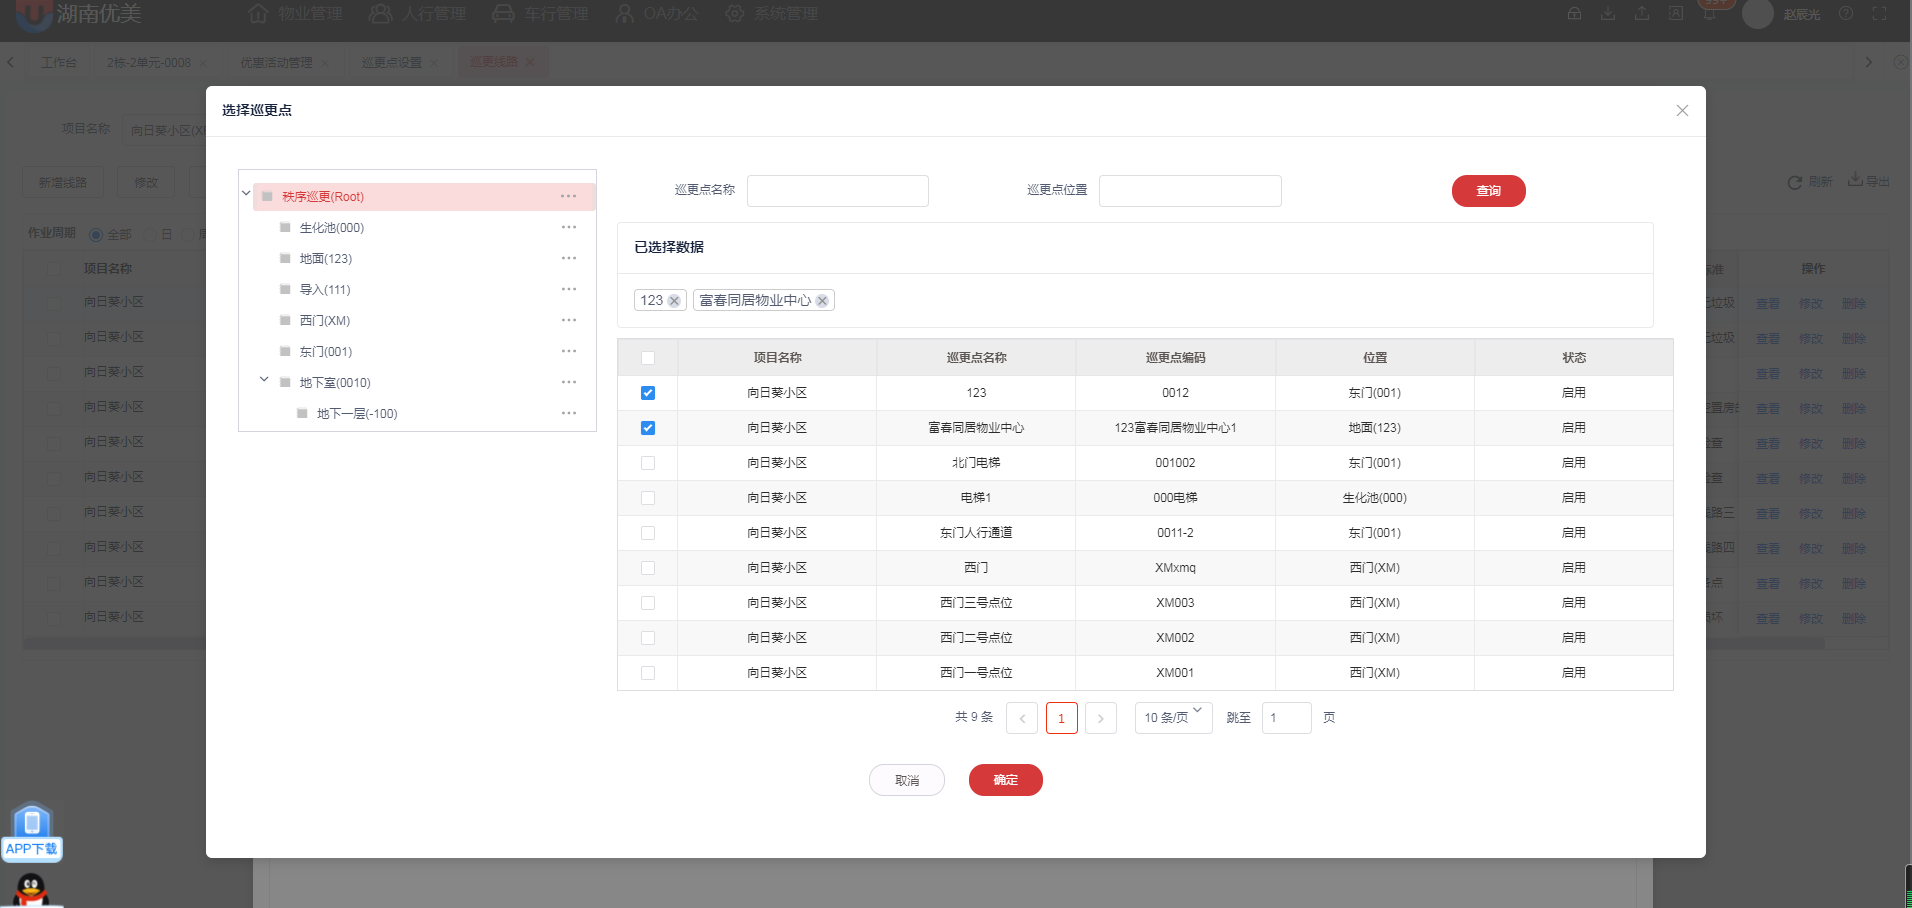Click the 取消 cancel button

[907, 780]
